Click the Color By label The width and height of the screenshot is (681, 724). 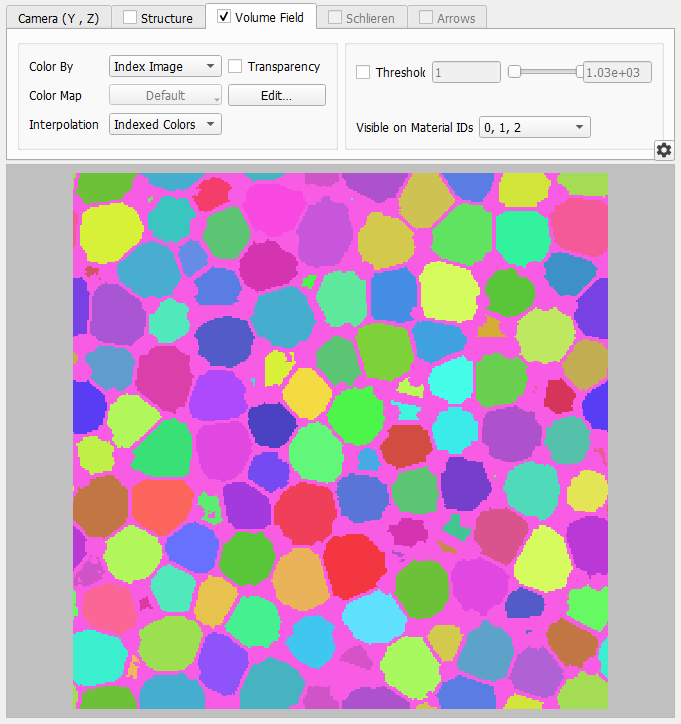pyautogui.click(x=51, y=66)
